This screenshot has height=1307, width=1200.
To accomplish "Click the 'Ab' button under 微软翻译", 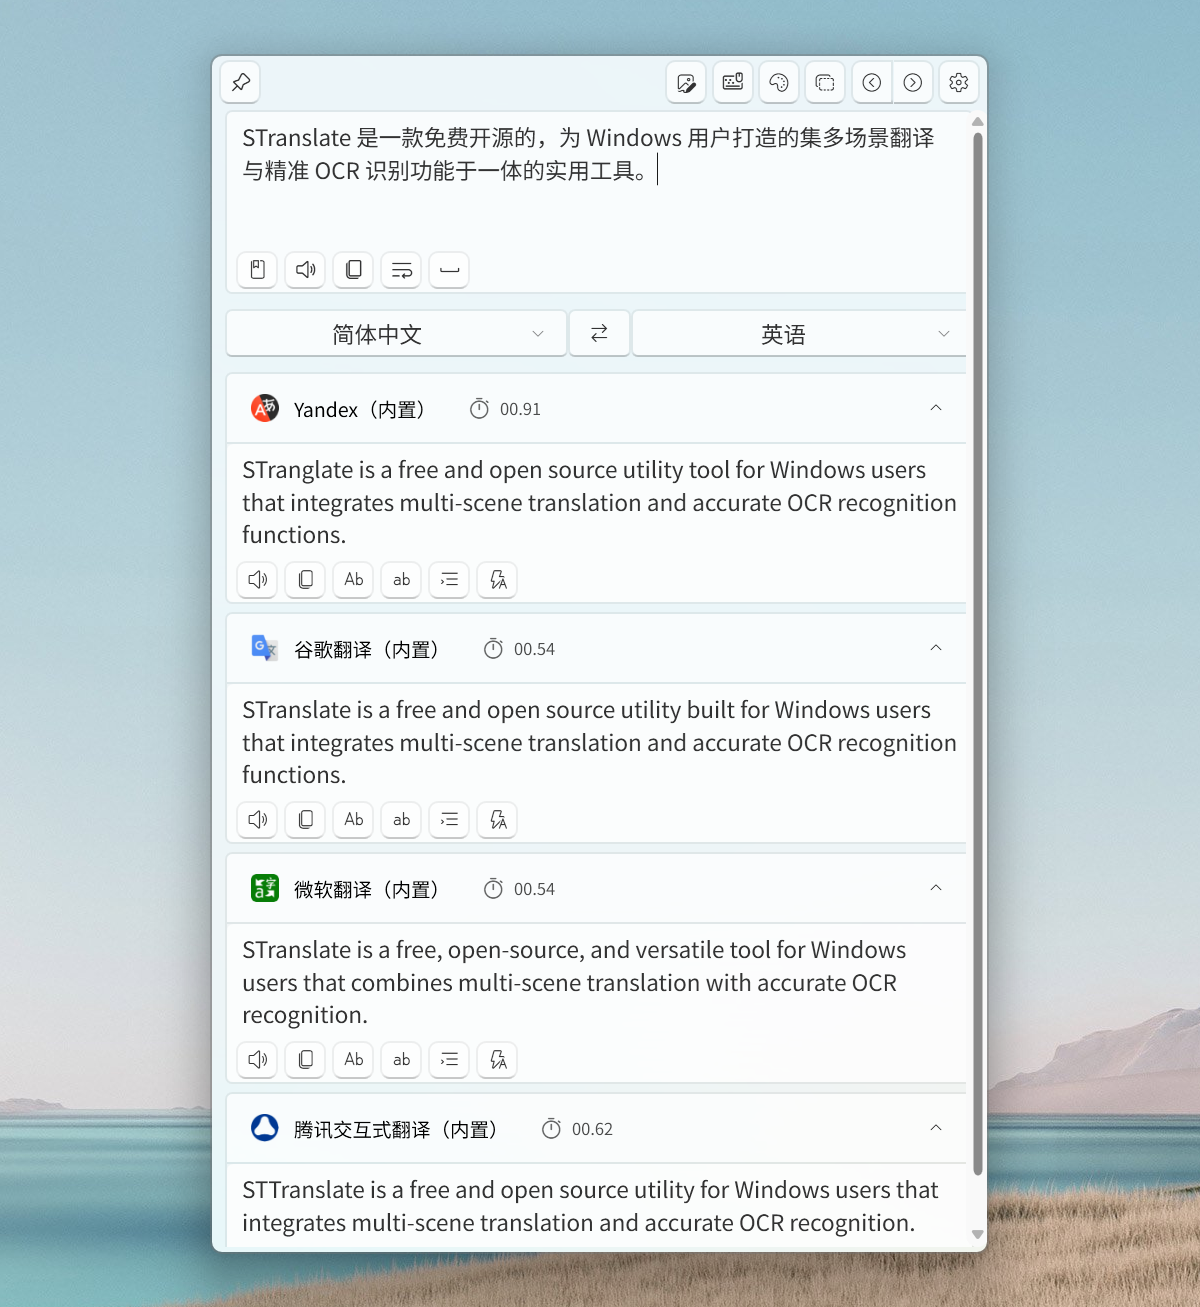I will pos(353,1060).
